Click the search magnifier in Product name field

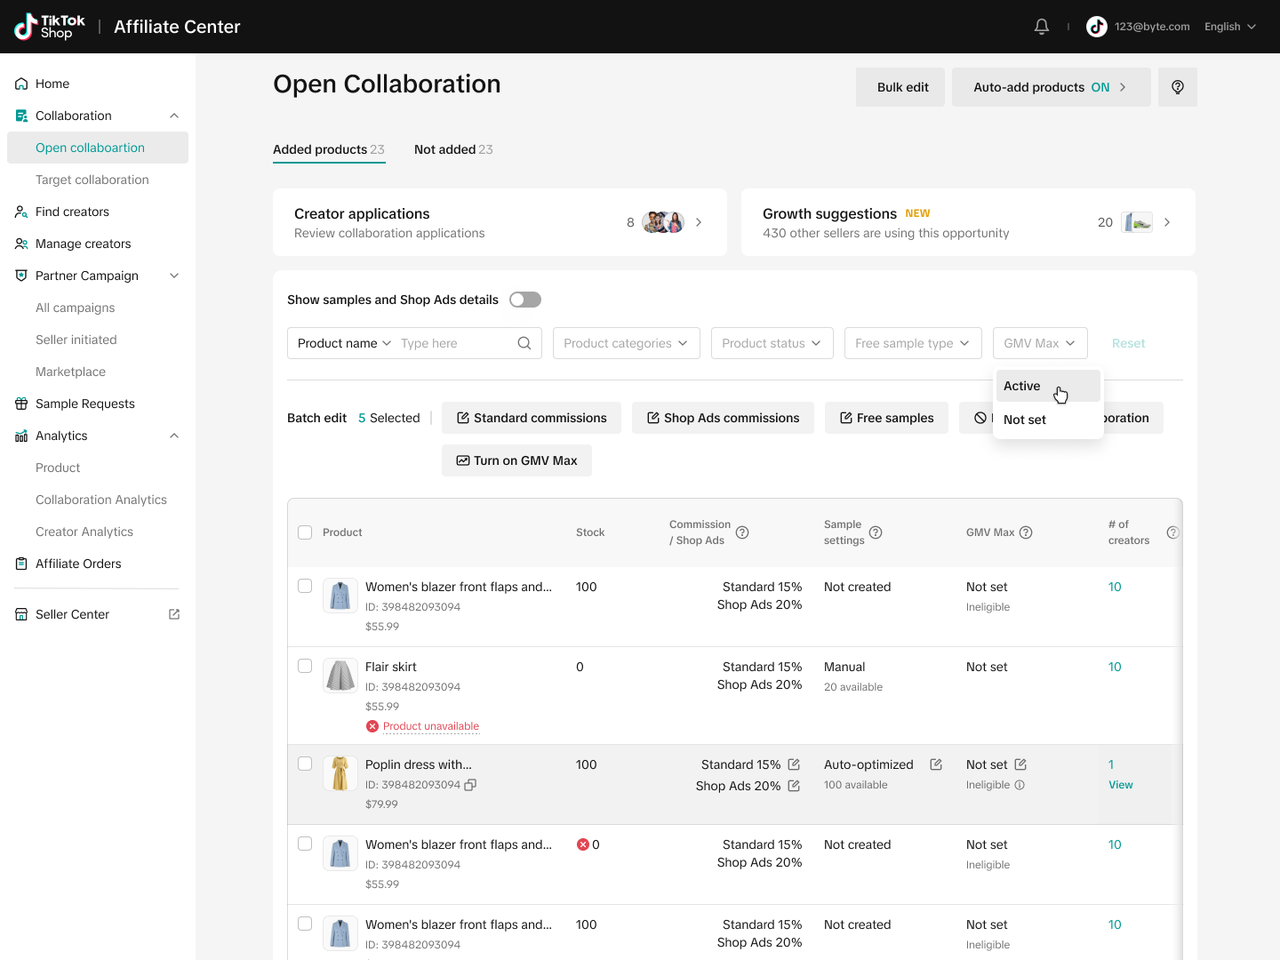click(524, 343)
